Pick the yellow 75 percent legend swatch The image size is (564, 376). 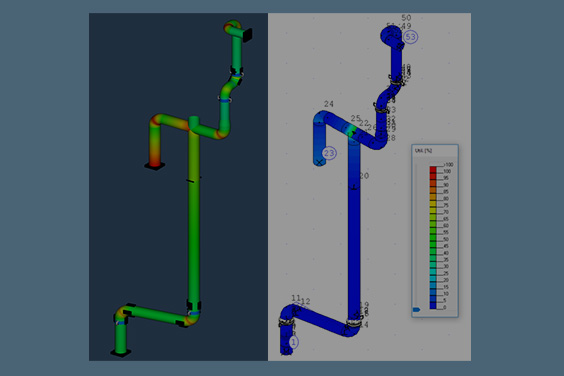(x=433, y=204)
